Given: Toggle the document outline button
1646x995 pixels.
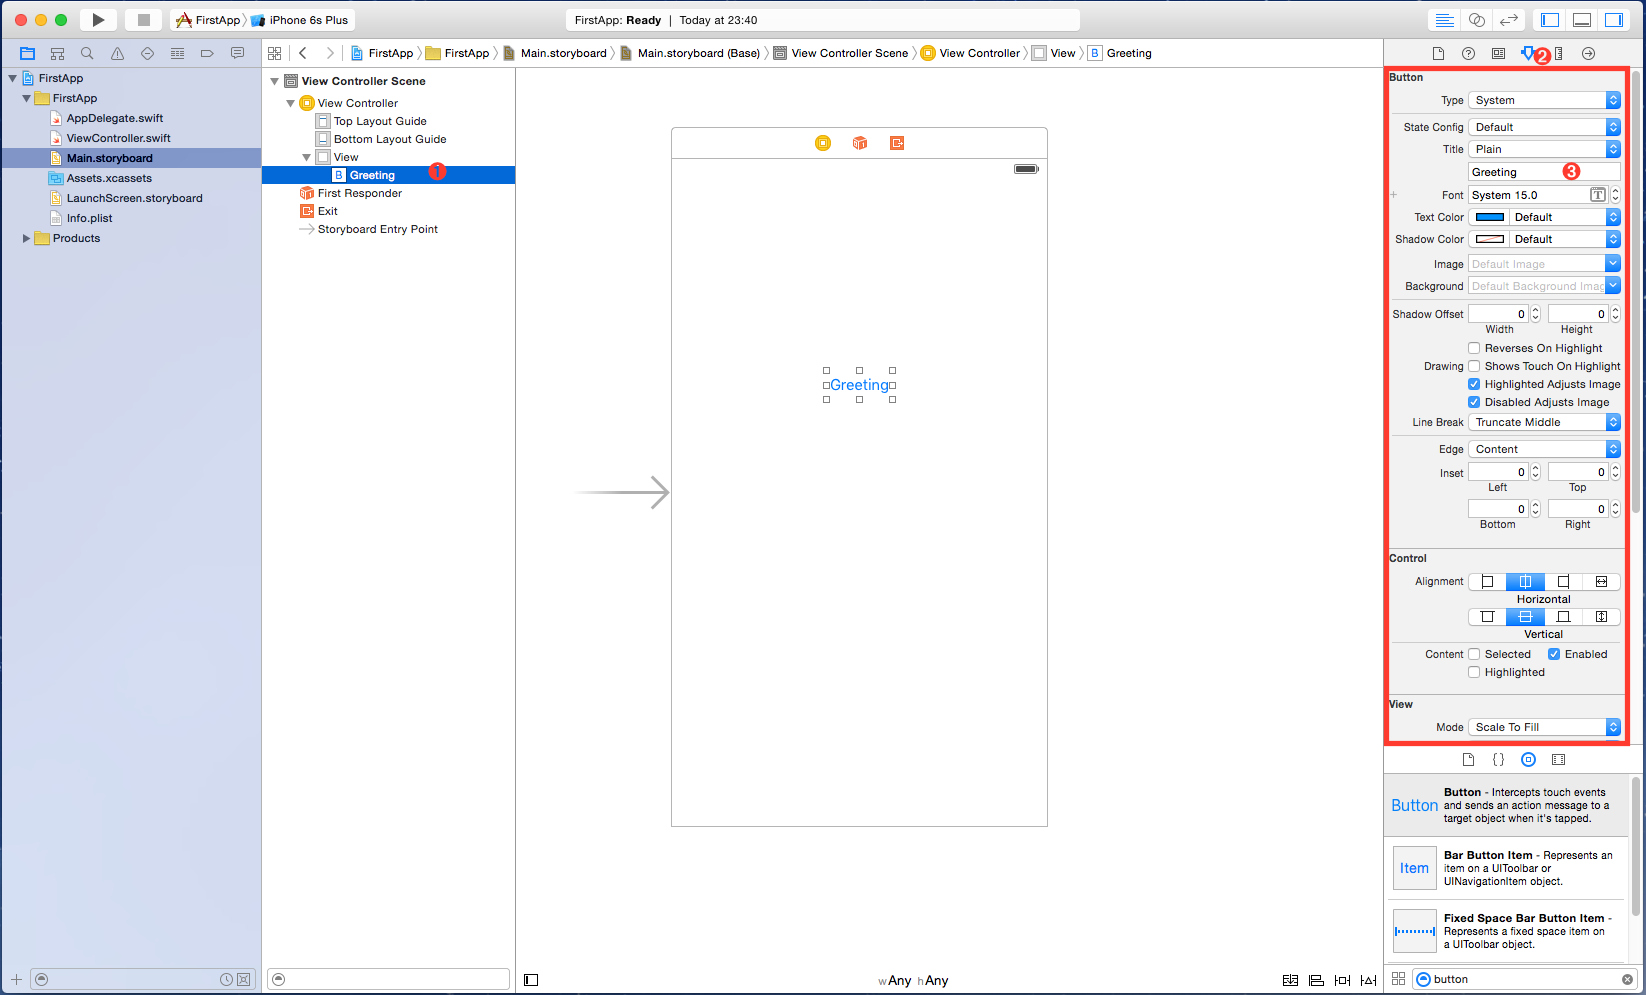Looking at the screenshot, I should click(x=531, y=980).
